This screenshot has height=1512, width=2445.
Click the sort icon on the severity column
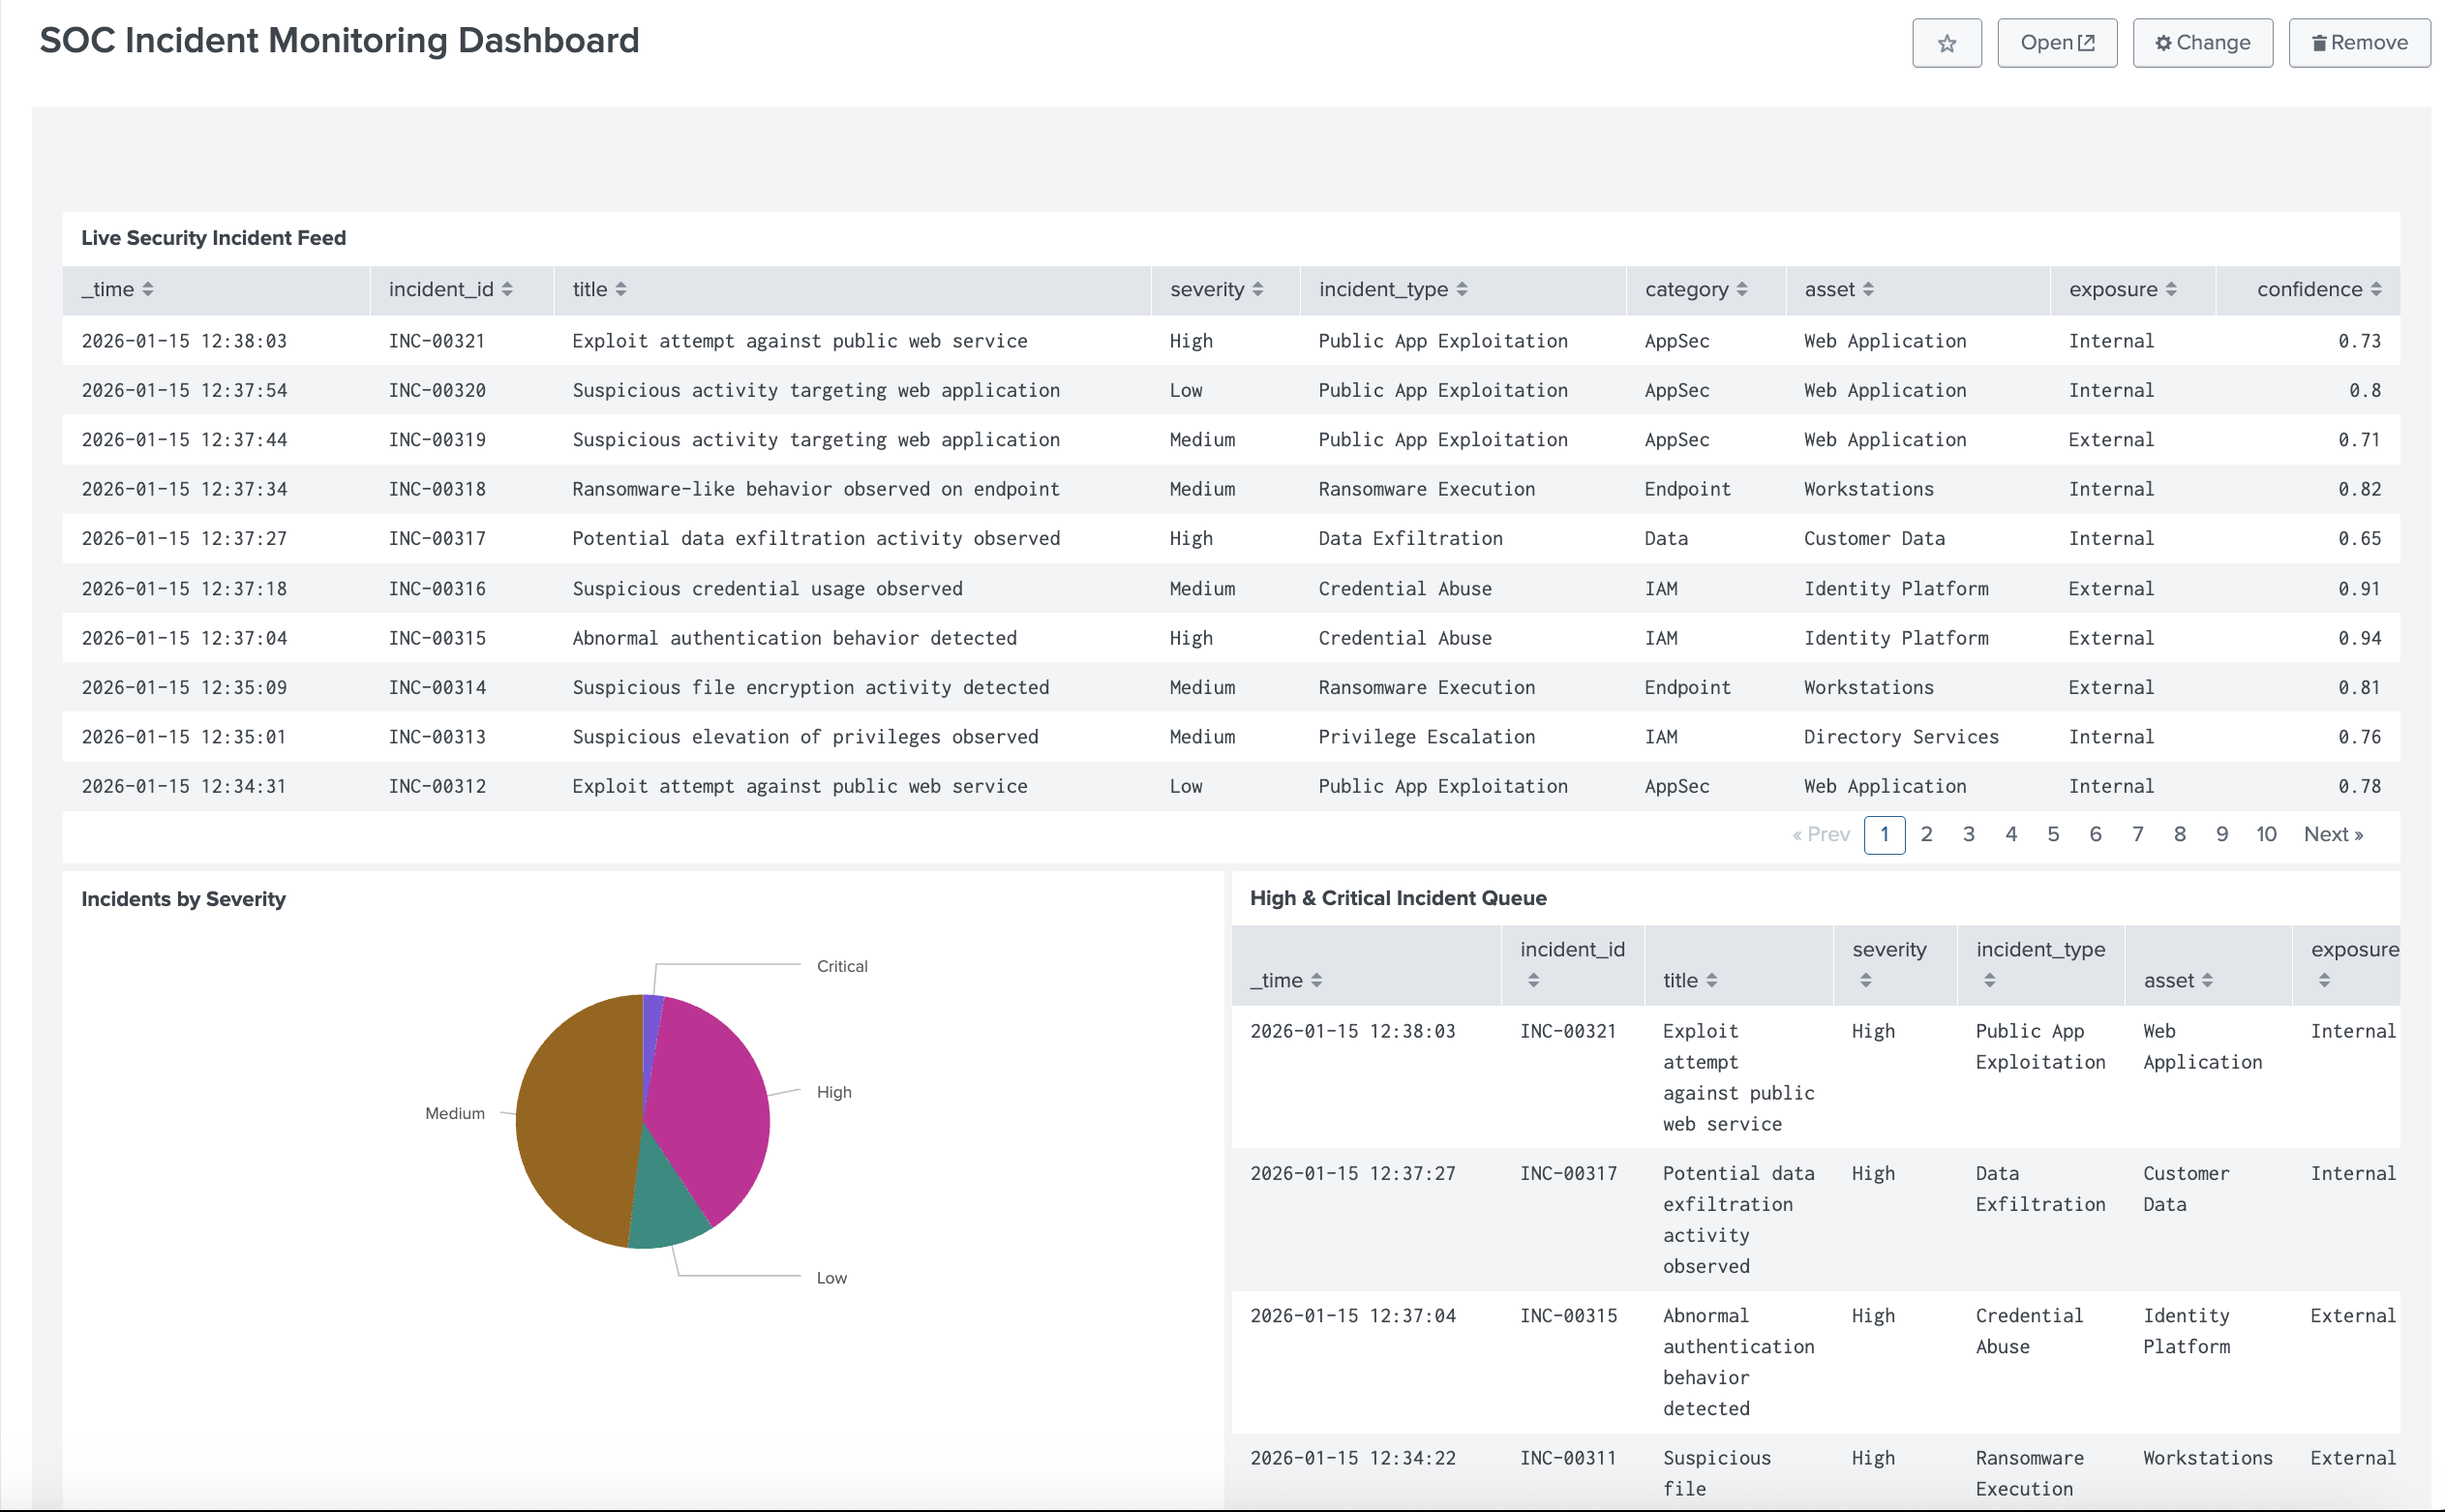(1258, 289)
